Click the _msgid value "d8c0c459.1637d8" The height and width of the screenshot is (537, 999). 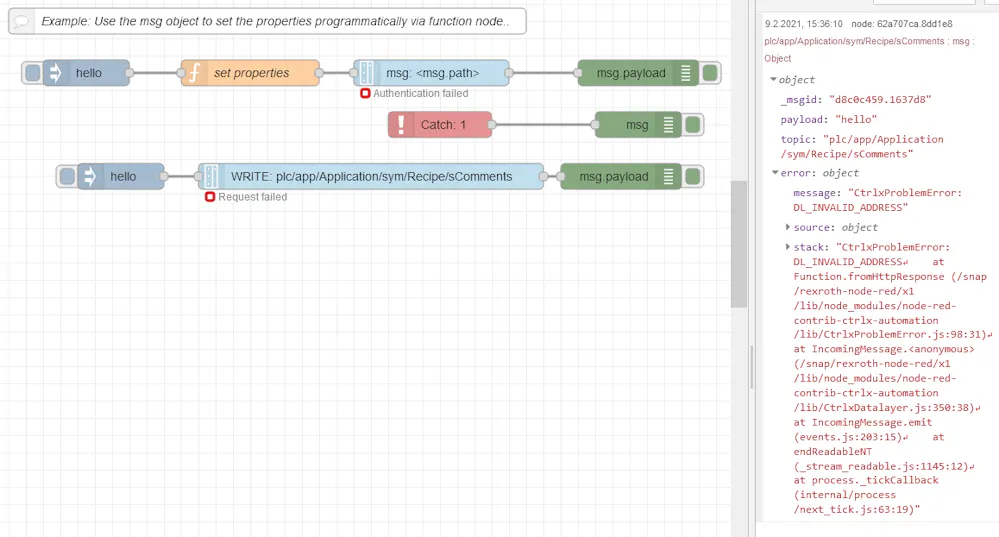coord(880,99)
